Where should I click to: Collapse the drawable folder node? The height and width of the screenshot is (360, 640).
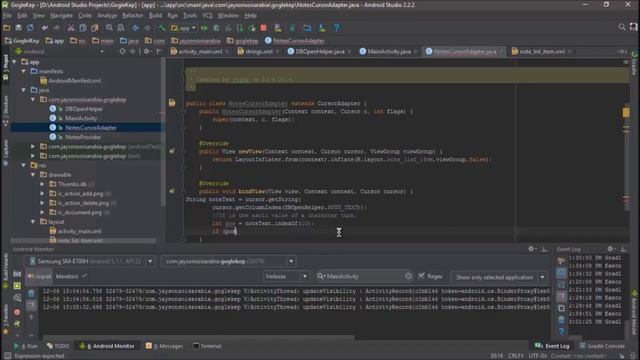click(33, 175)
